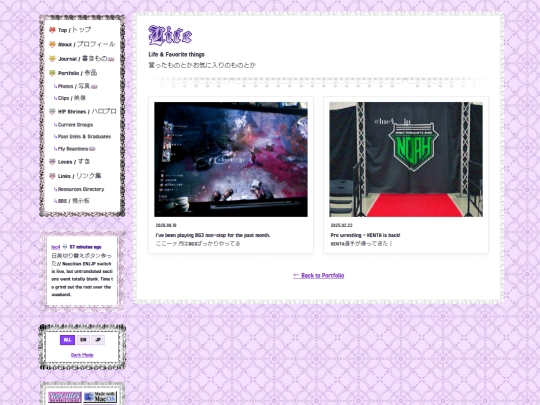The image size is (540, 405).
Task: Open the Portfolio / 作品 section
Action: (77, 73)
